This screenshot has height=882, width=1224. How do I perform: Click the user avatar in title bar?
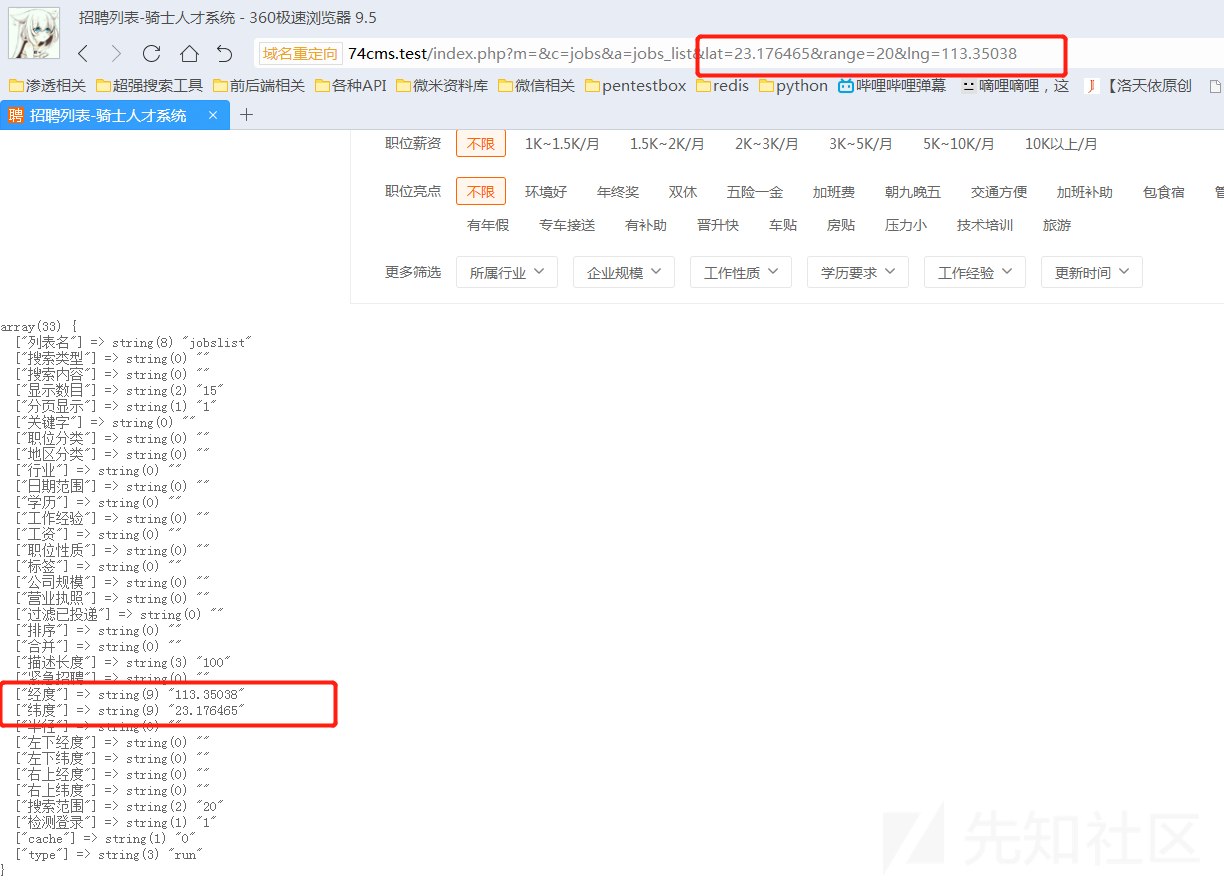tap(34, 32)
